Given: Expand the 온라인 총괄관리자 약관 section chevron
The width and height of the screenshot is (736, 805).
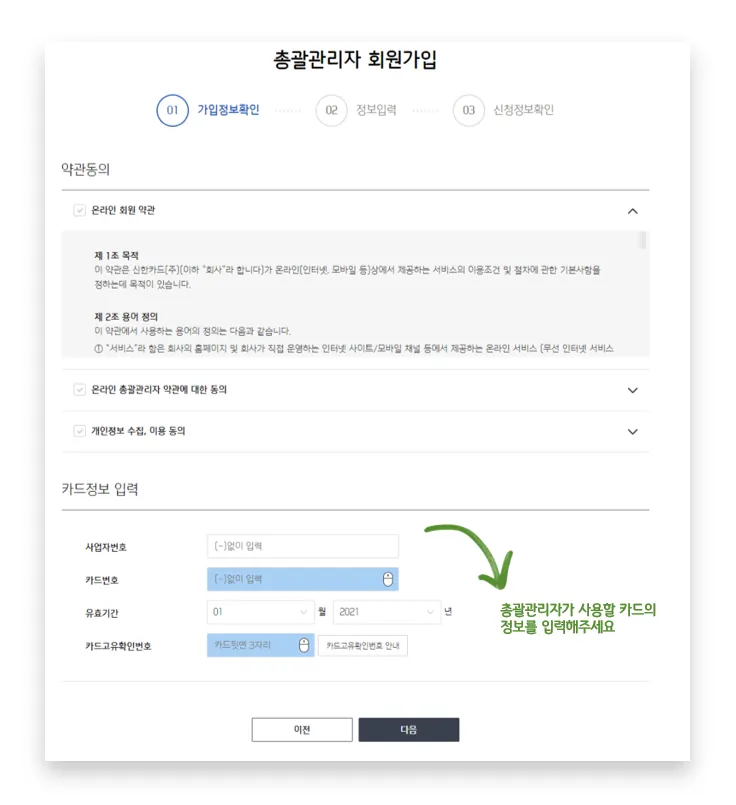Looking at the screenshot, I should pyautogui.click(x=633, y=390).
